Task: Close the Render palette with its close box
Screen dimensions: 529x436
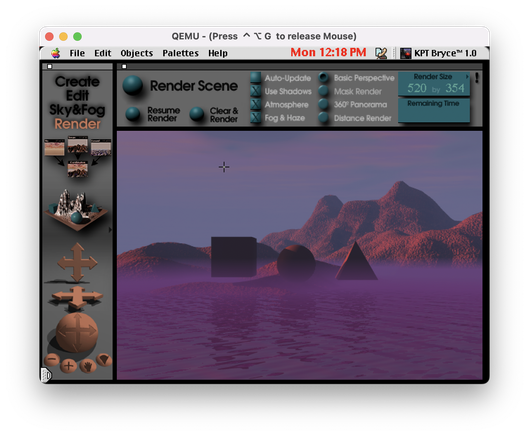Action: tap(124, 66)
